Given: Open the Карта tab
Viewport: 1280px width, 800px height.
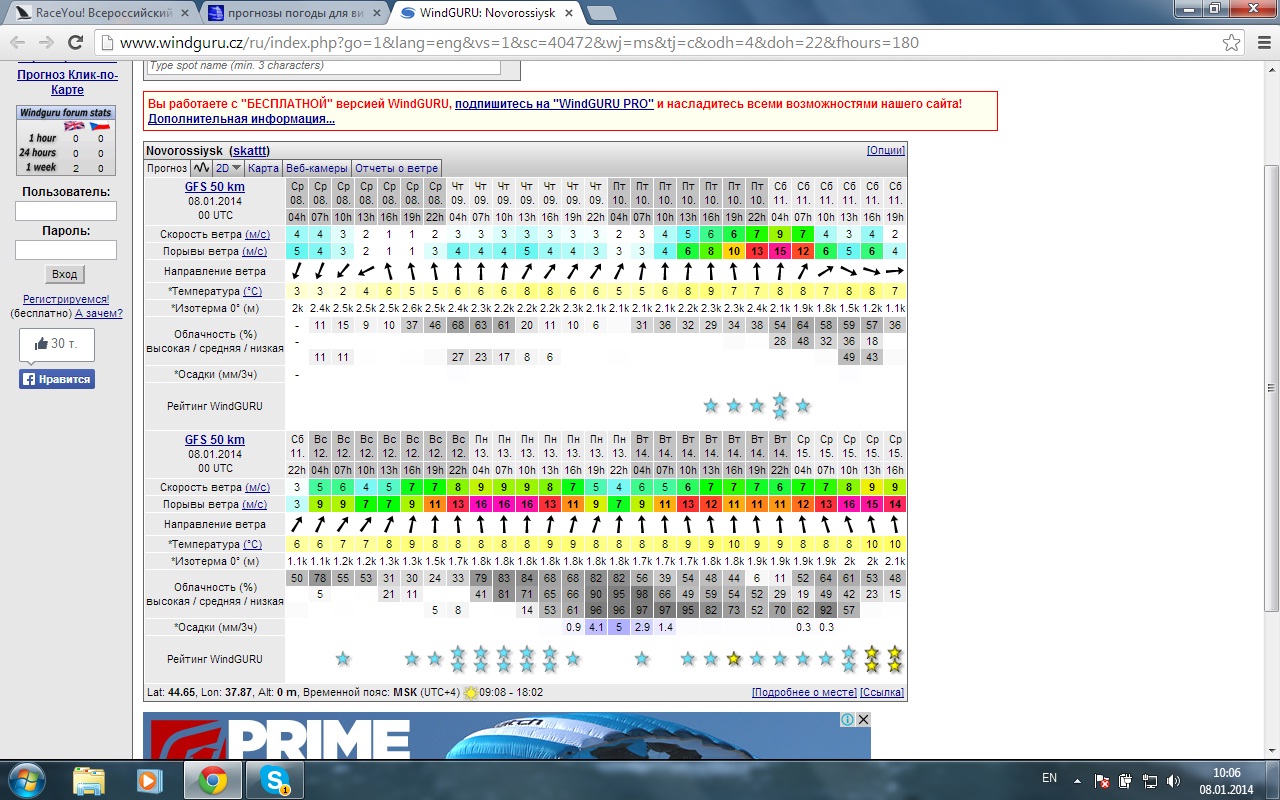Looking at the screenshot, I should (263, 168).
